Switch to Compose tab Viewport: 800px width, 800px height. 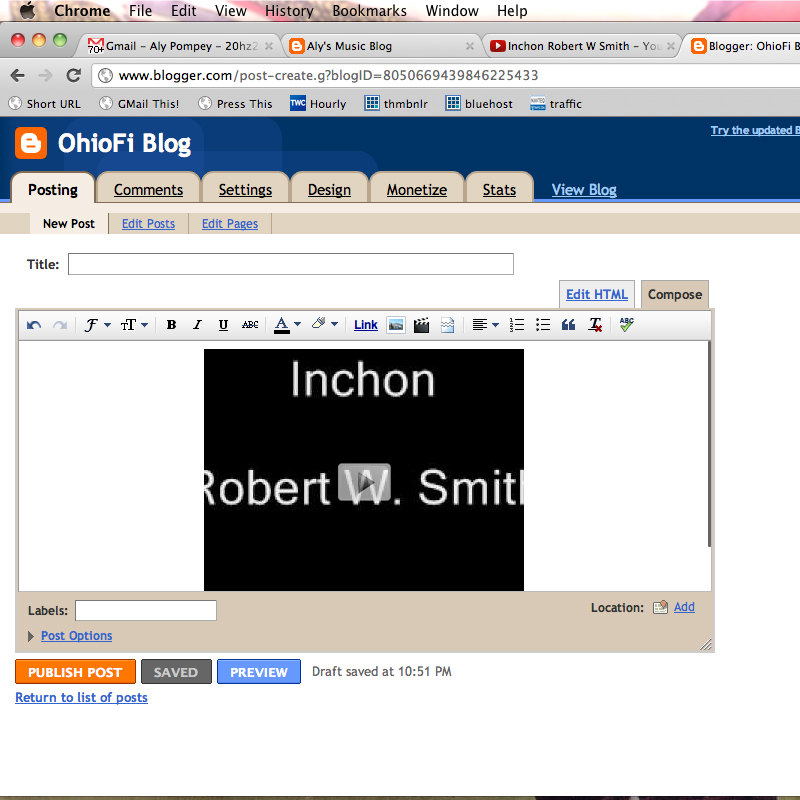(x=674, y=294)
